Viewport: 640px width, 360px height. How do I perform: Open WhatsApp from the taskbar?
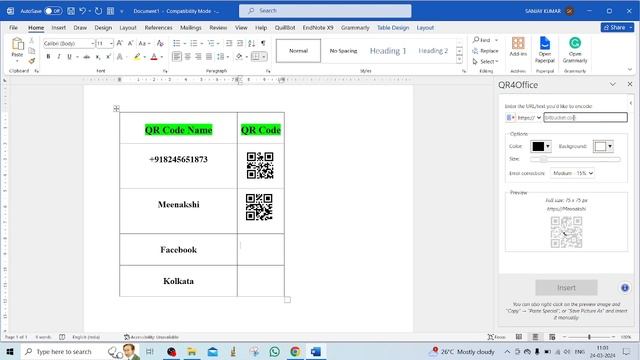(274, 351)
